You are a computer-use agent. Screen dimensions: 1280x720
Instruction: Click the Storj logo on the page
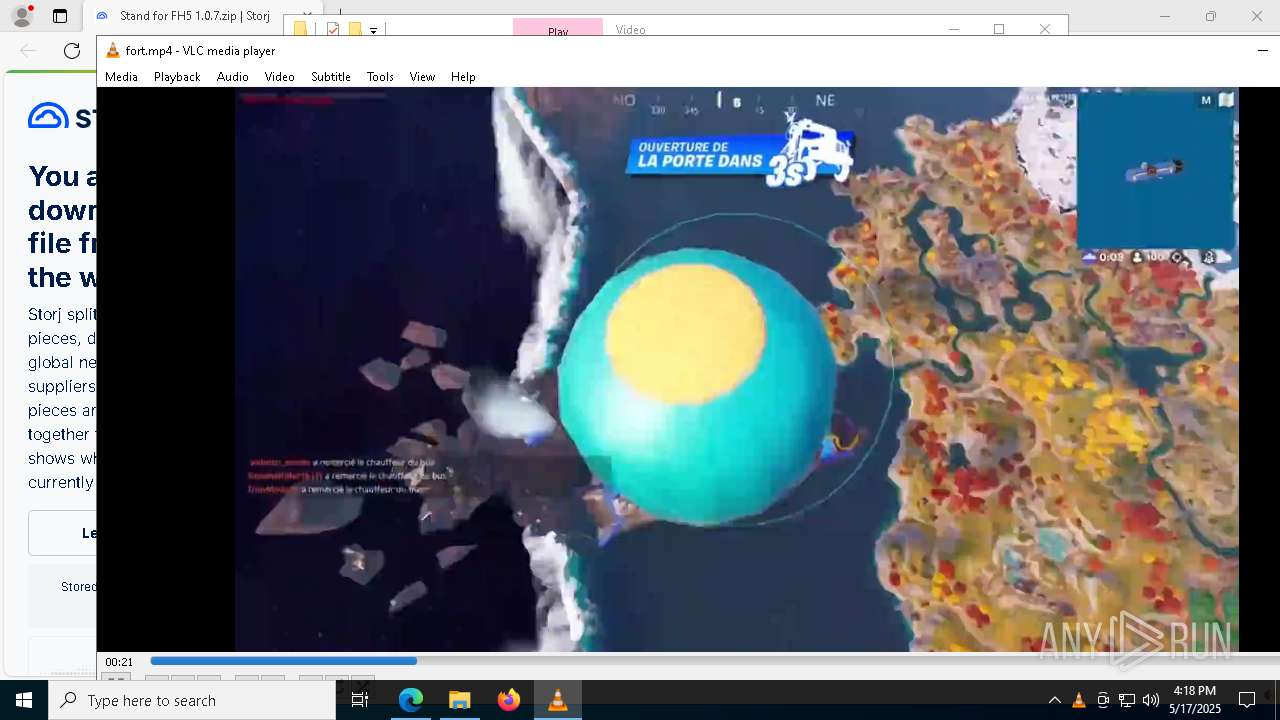pyautogui.click(x=62, y=116)
